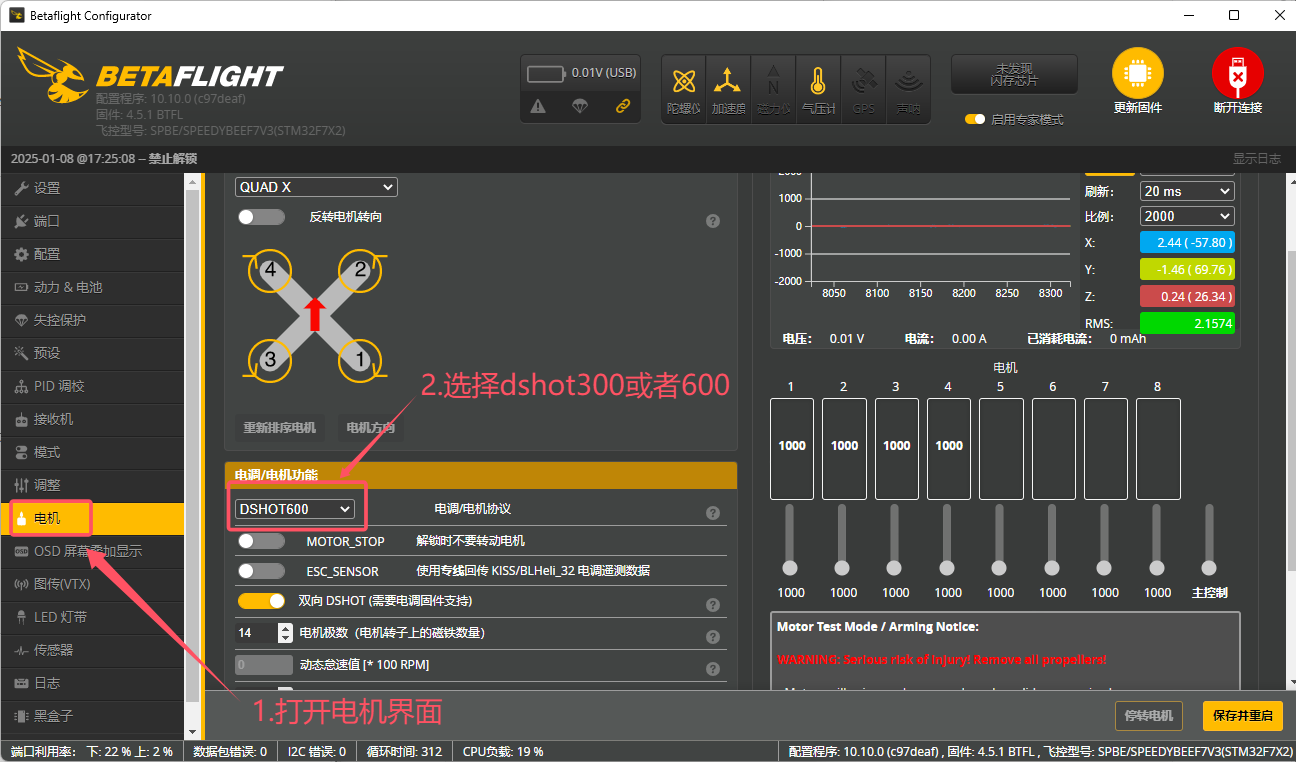
Task: Open the 日志 tab
Action: (92, 683)
